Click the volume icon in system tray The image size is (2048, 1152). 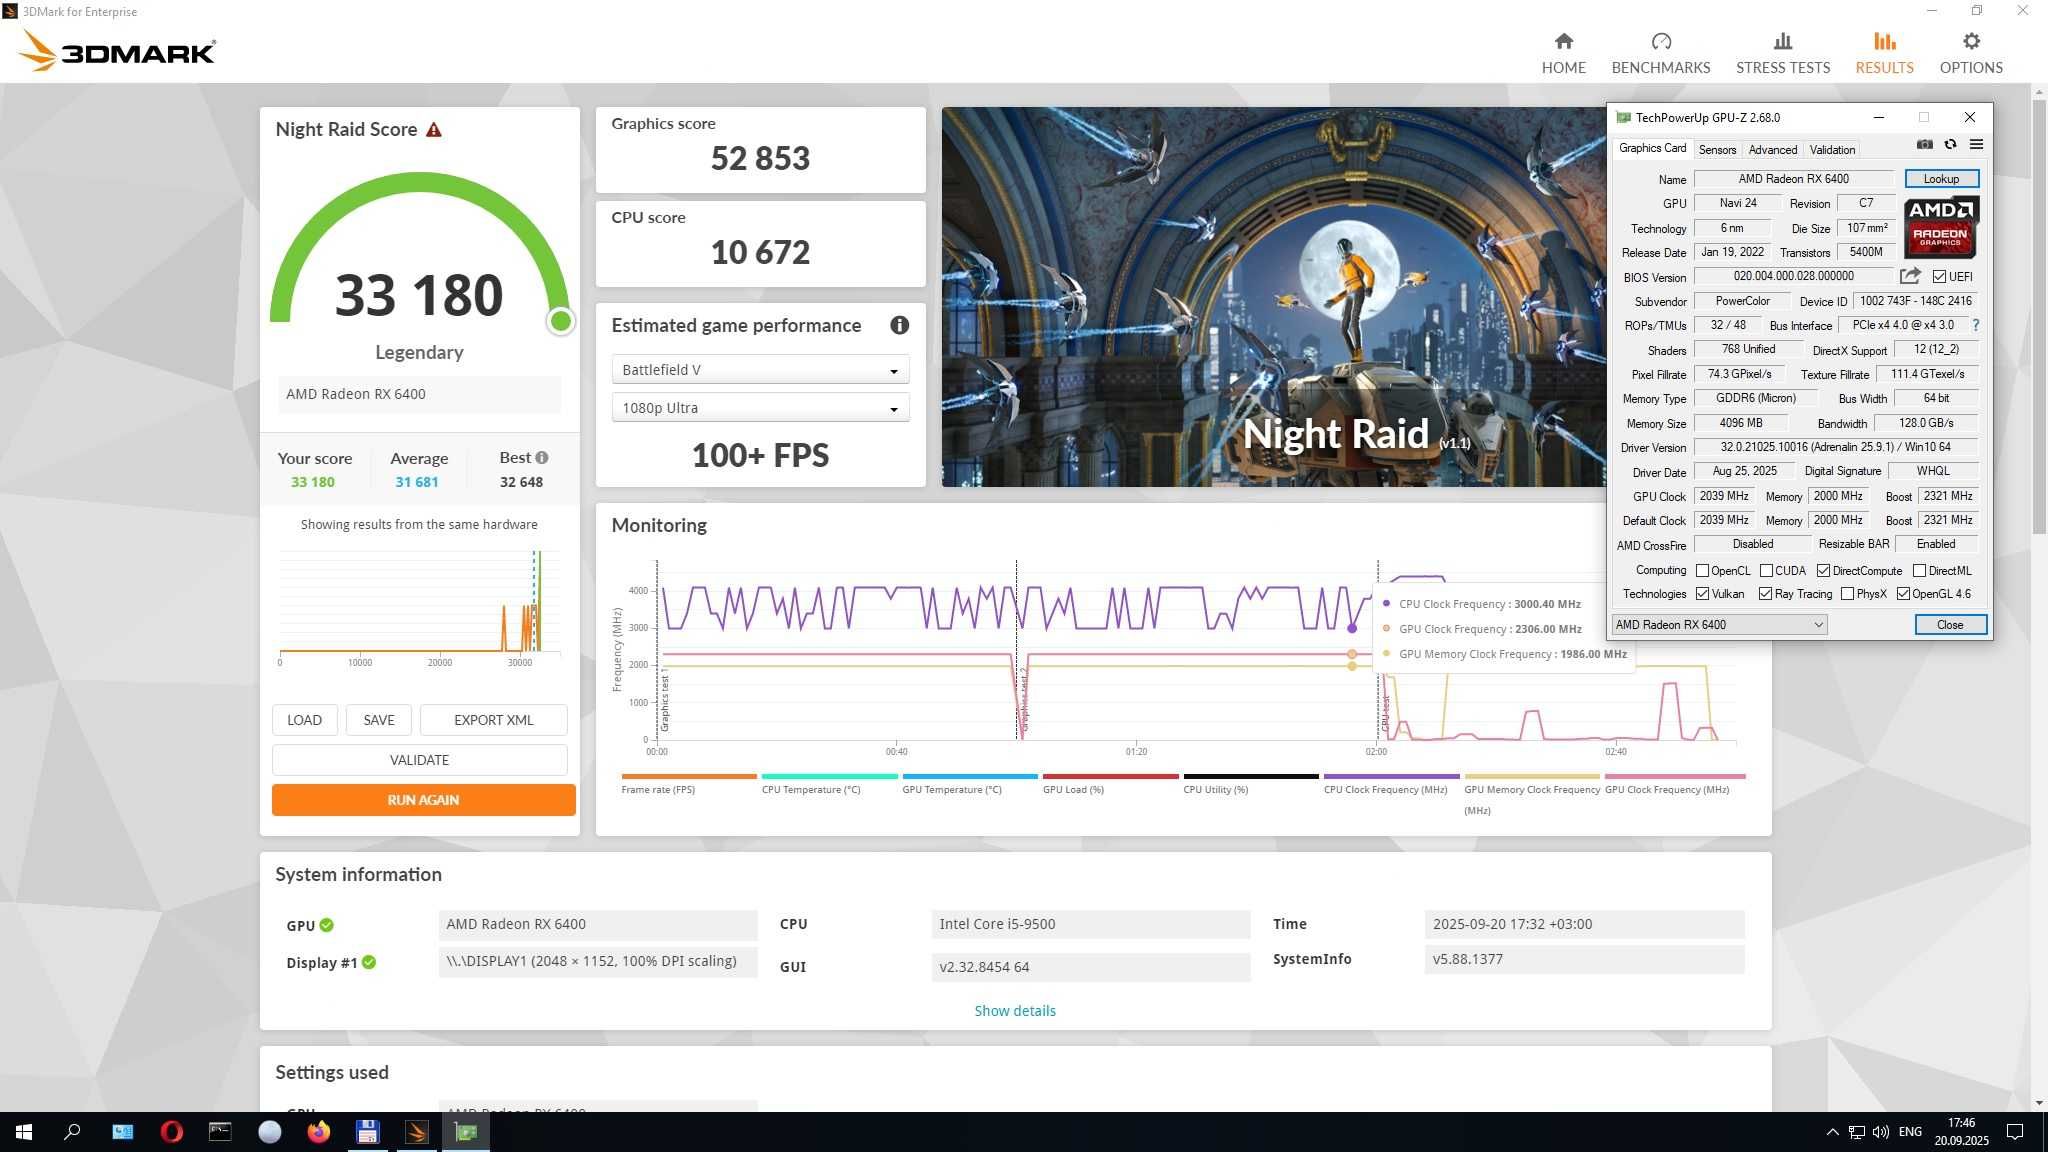point(1880,1132)
